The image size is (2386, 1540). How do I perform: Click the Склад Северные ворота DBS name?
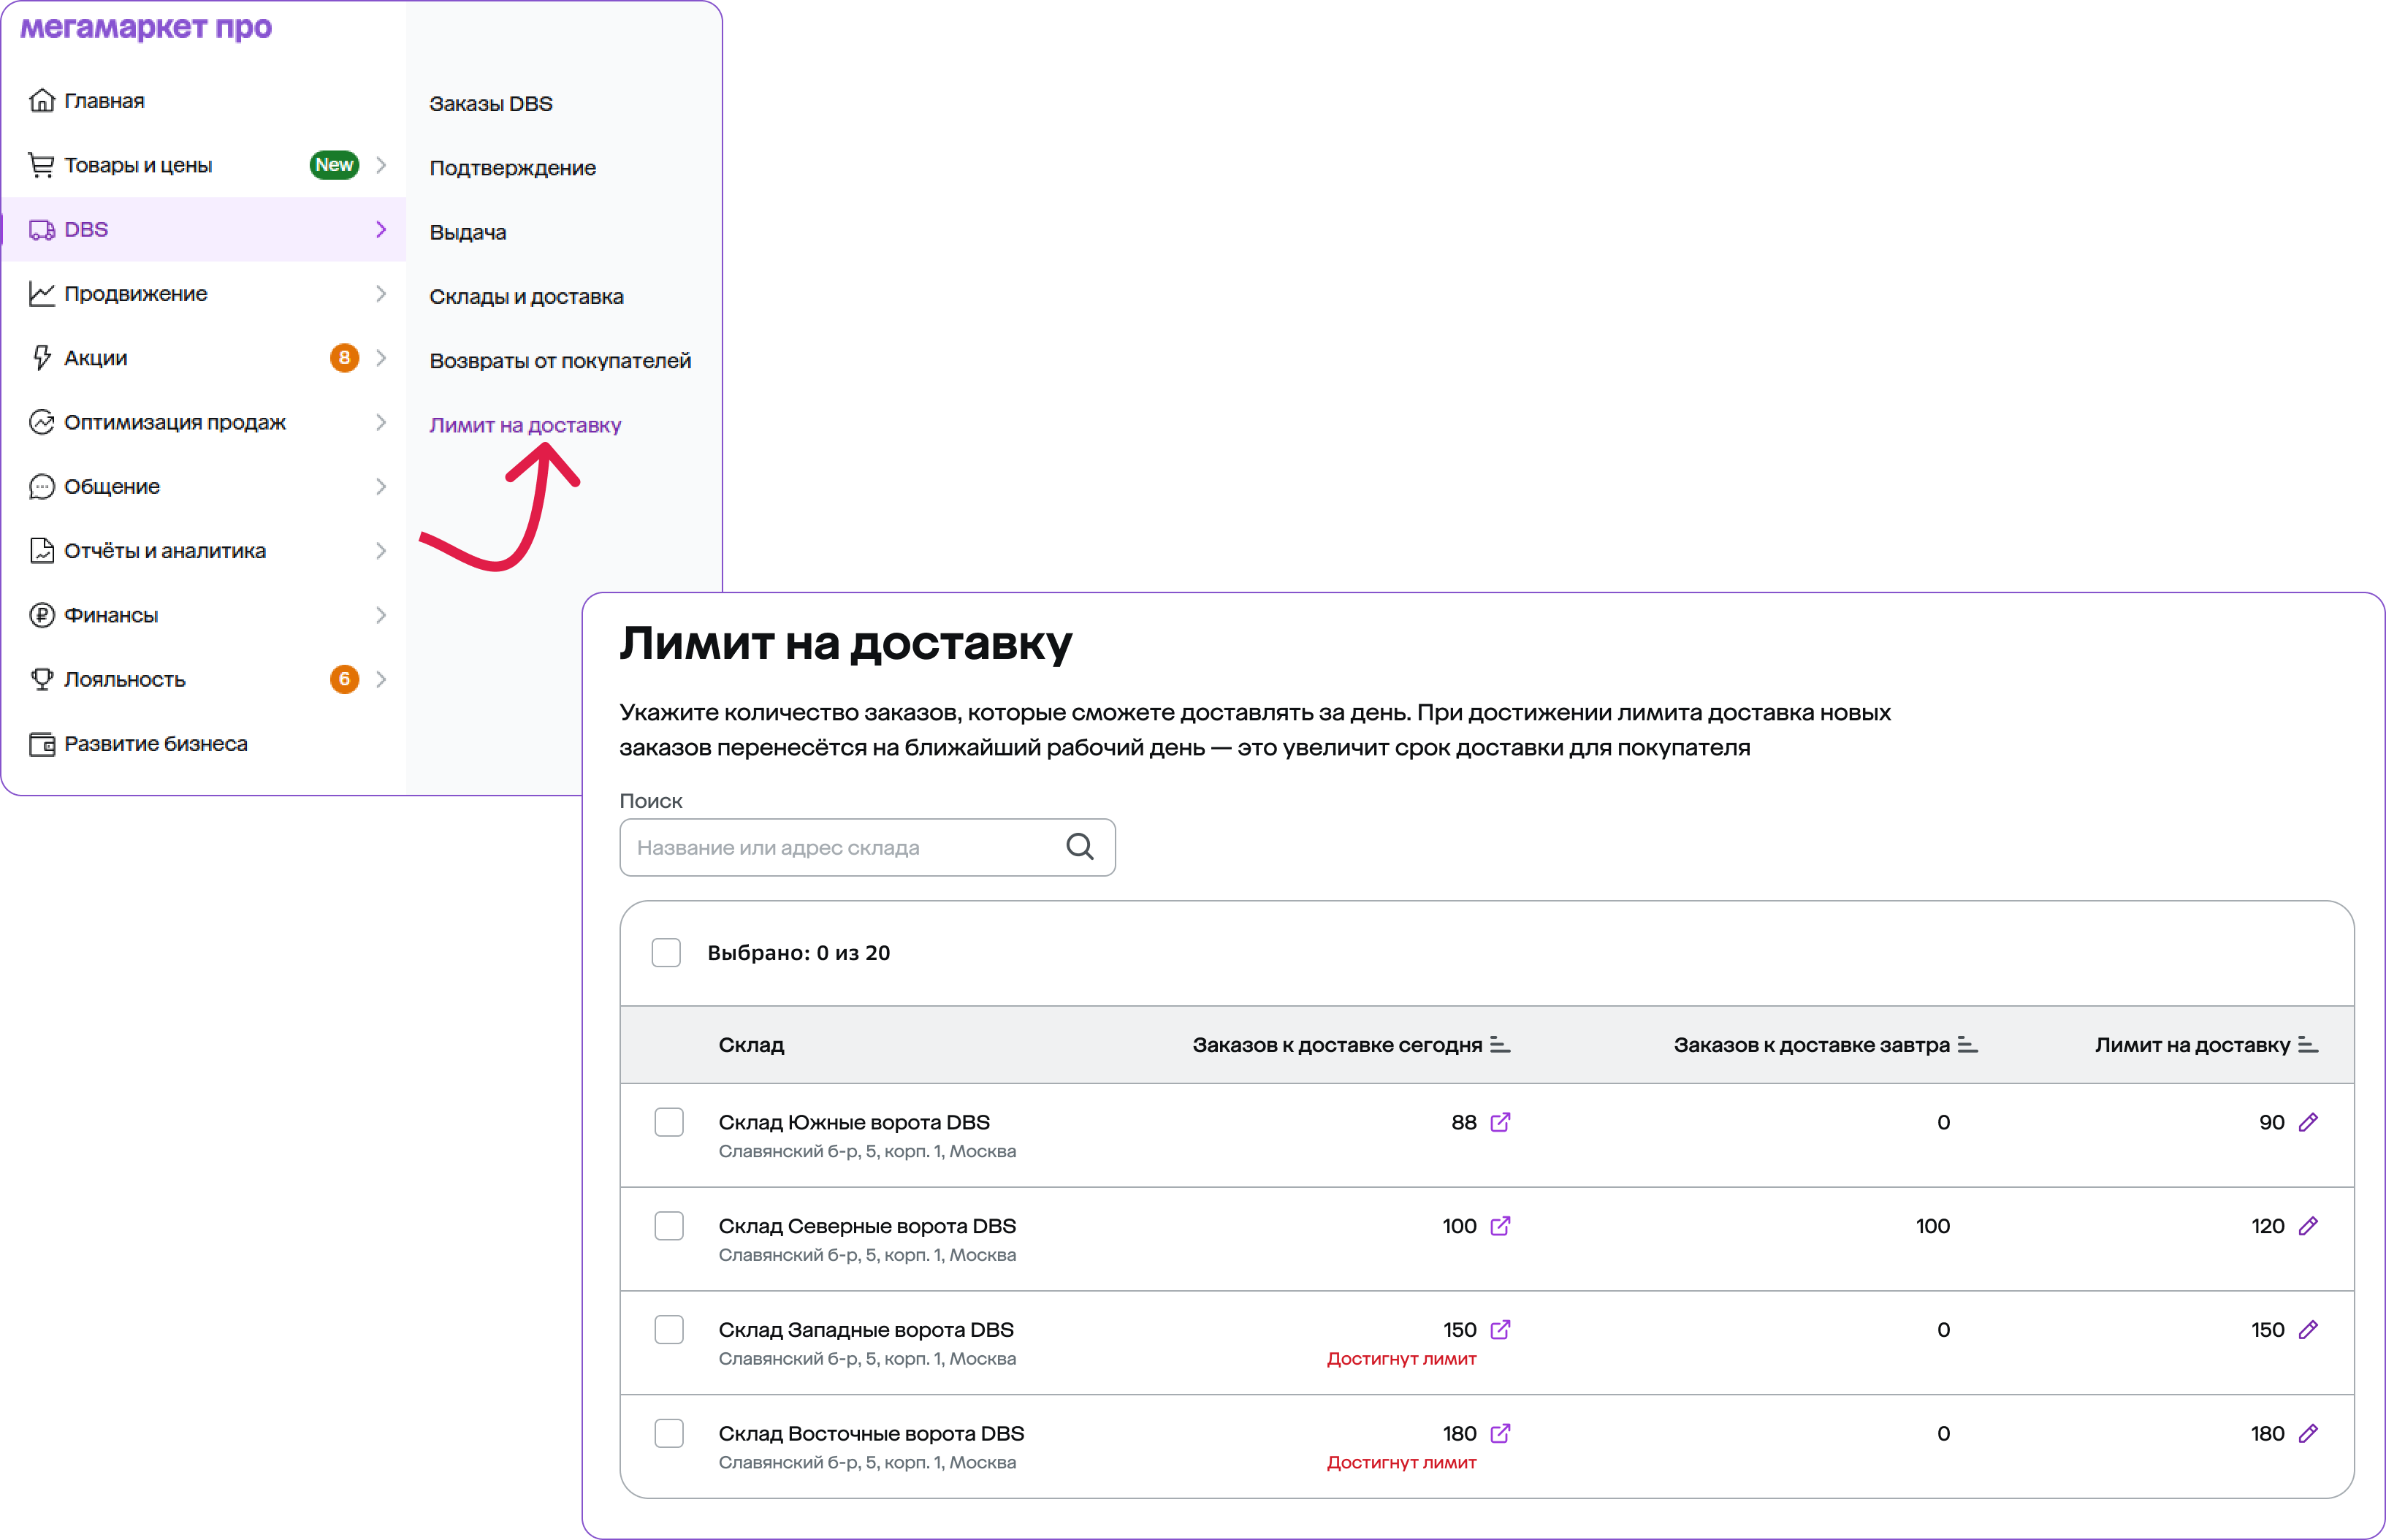point(867,1226)
